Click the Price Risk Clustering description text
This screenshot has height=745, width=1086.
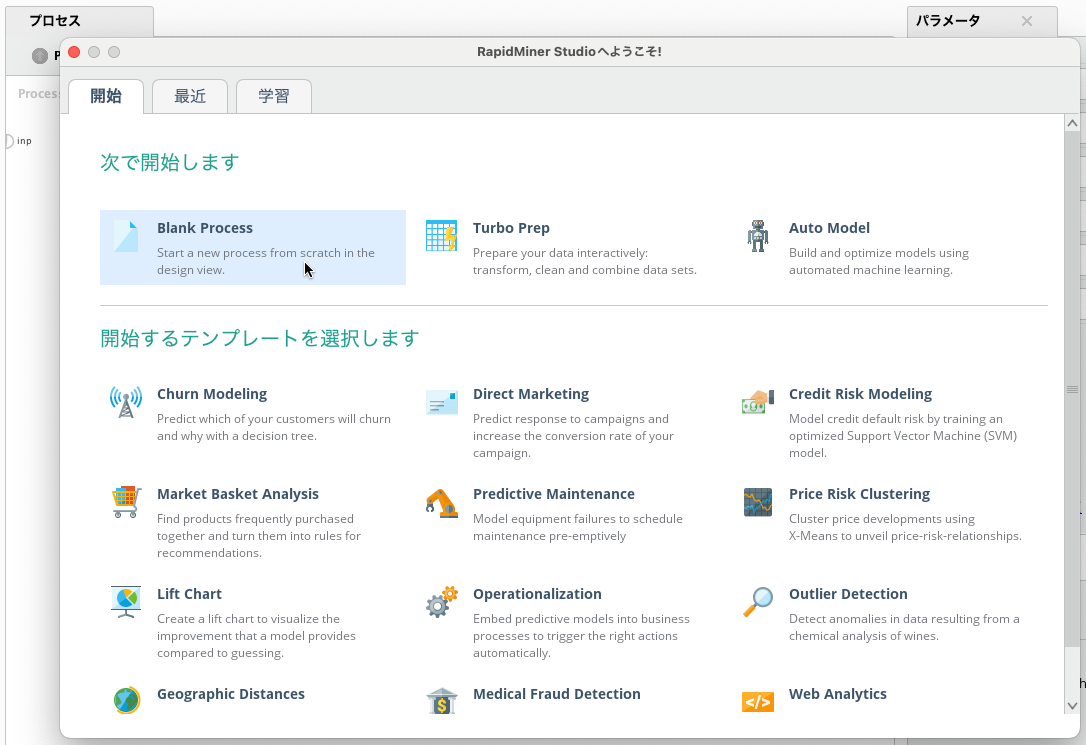point(905,528)
